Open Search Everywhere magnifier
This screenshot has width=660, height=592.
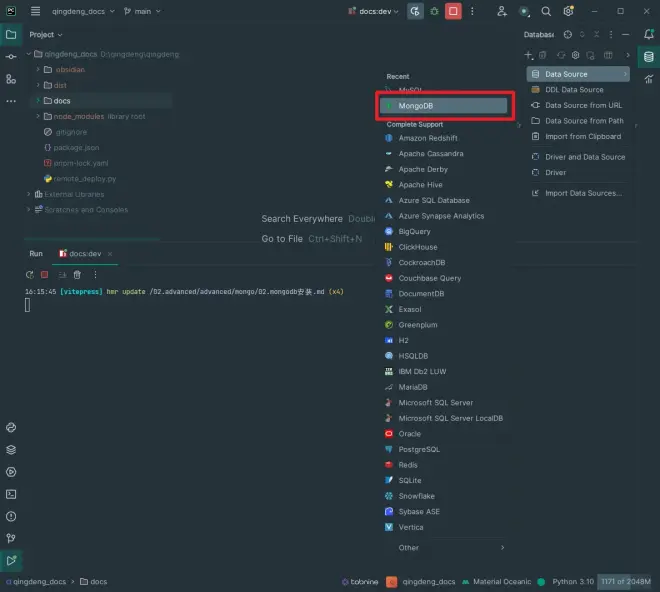[546, 11]
